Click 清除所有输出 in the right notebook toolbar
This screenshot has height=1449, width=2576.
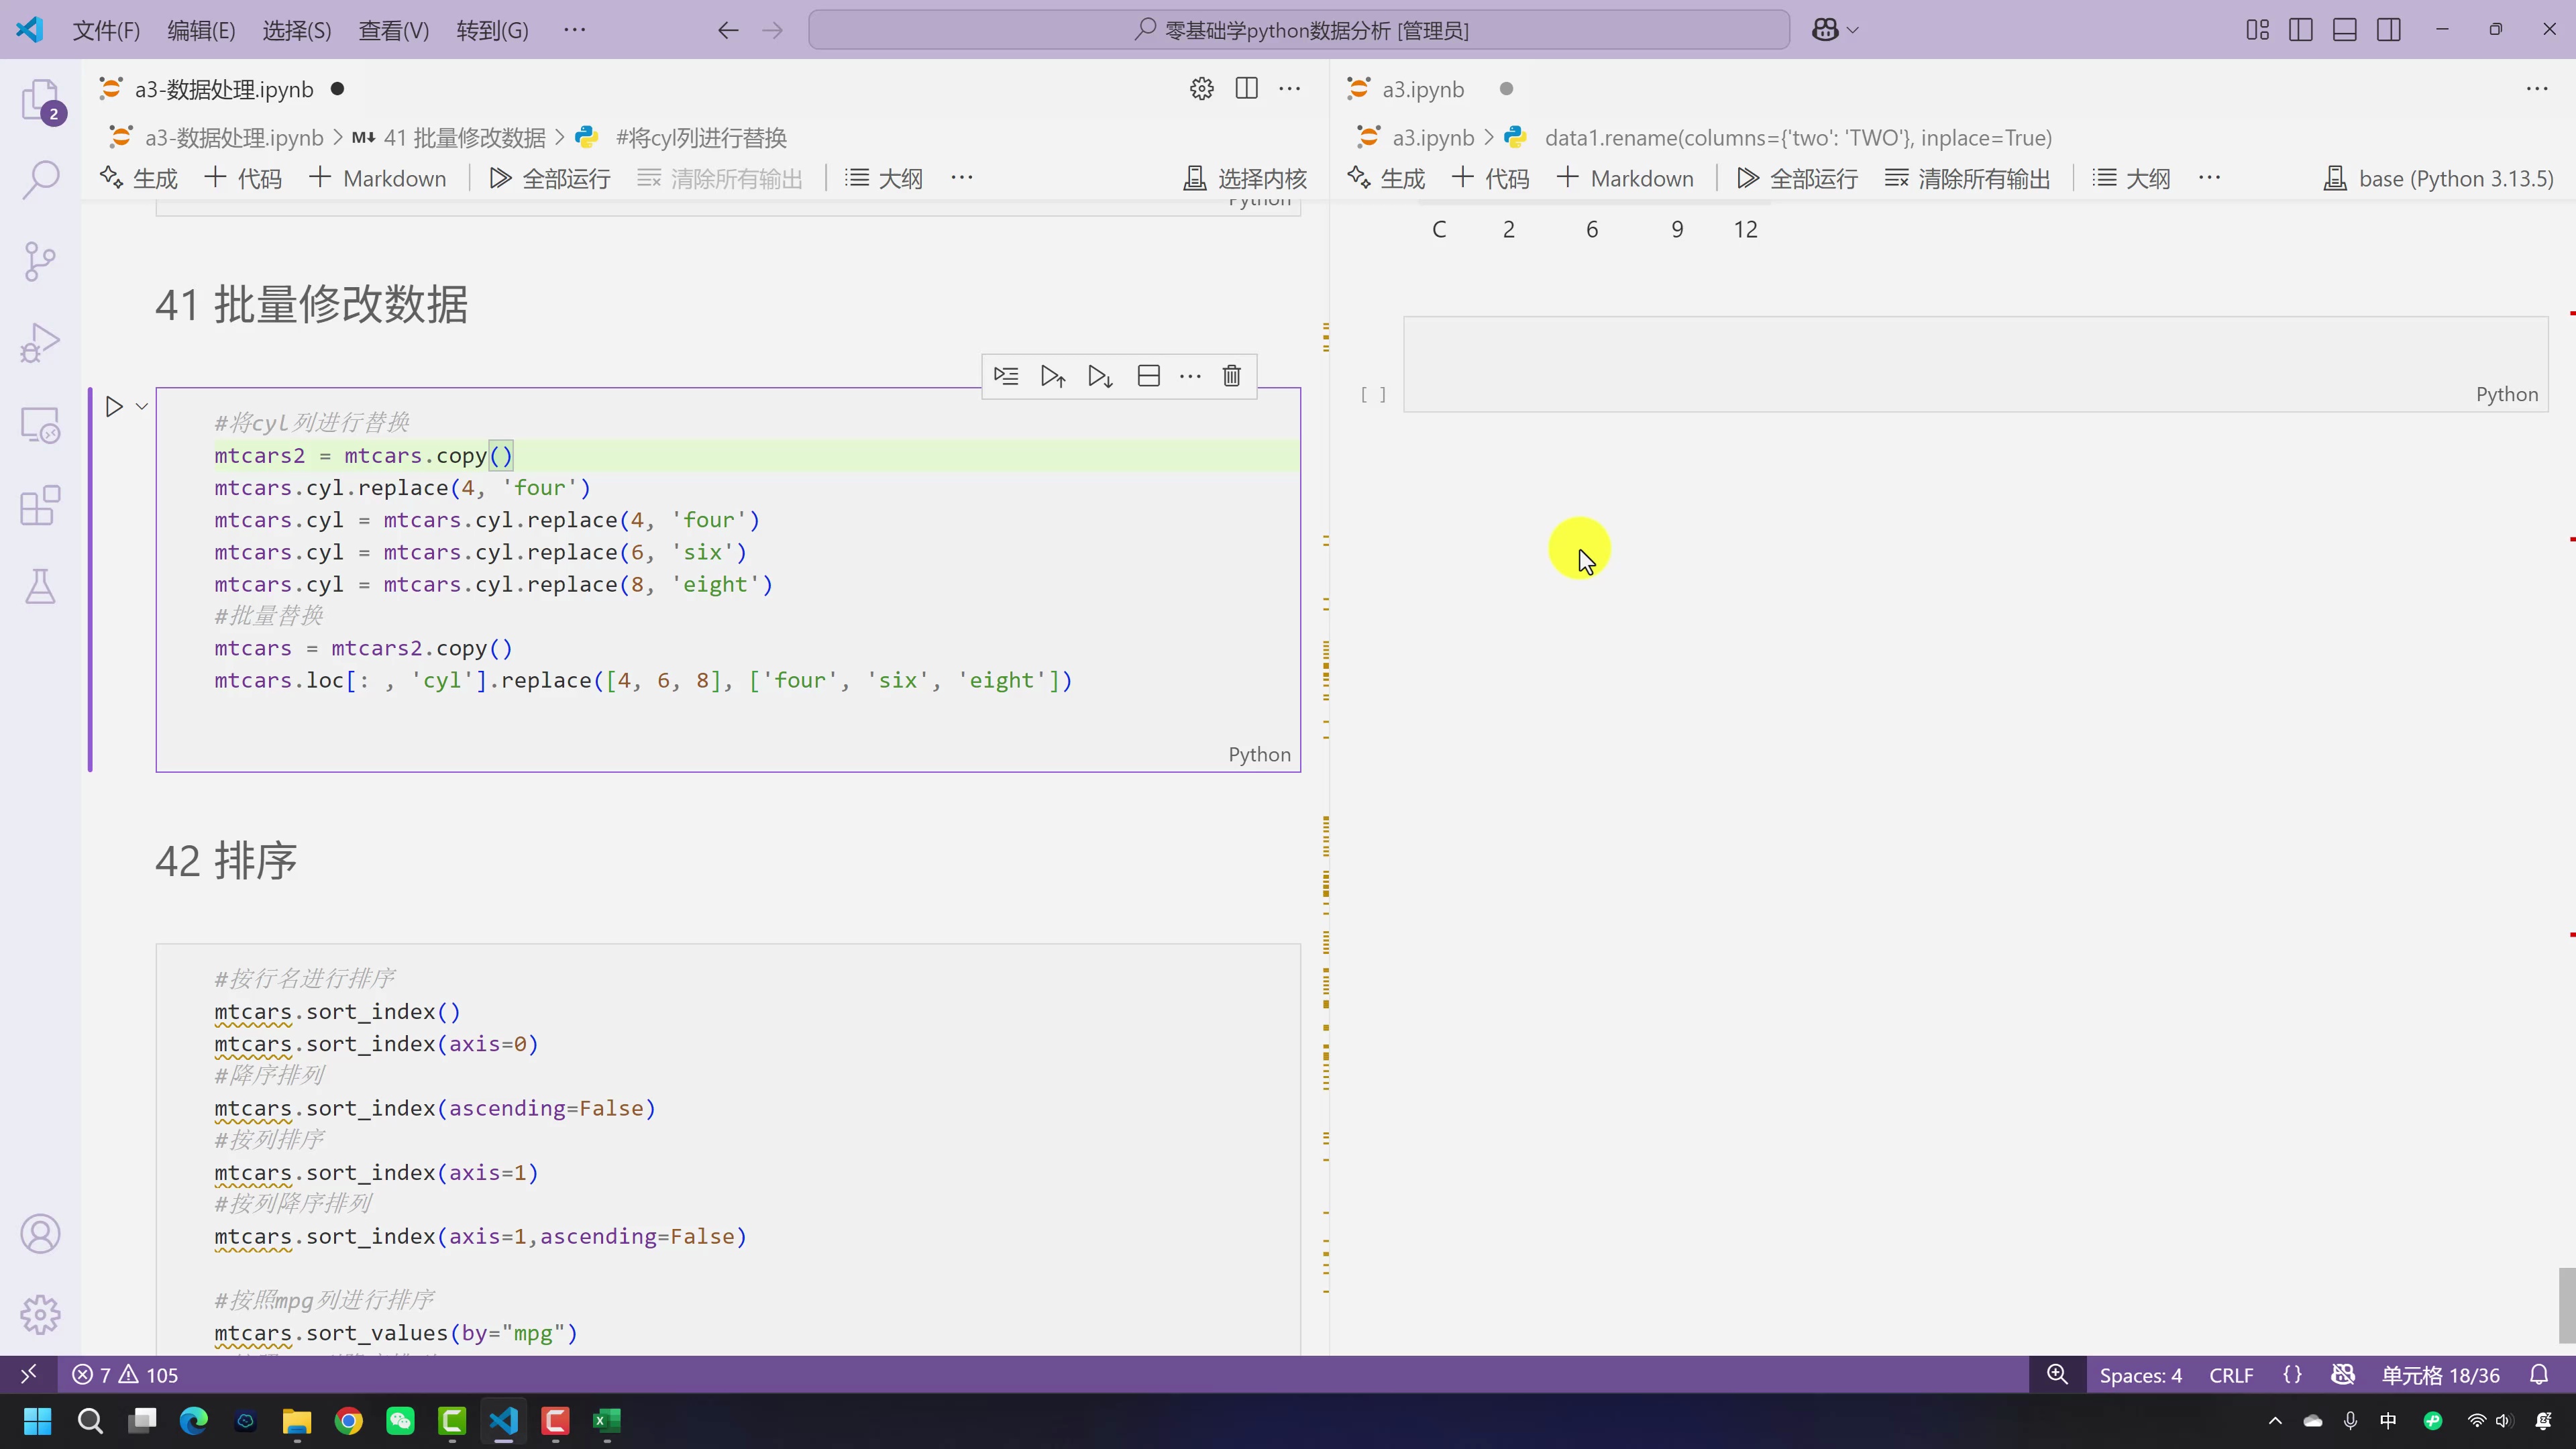coord(1968,178)
